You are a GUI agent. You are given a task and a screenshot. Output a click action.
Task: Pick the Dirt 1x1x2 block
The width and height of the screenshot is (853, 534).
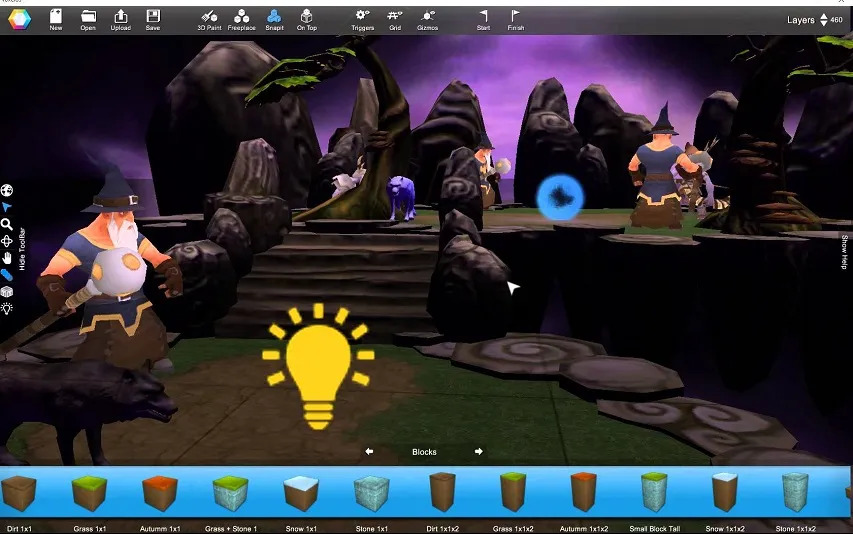[442, 492]
